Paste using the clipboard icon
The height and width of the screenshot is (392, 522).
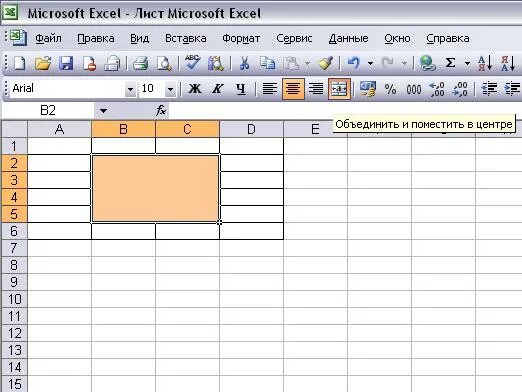click(x=291, y=63)
